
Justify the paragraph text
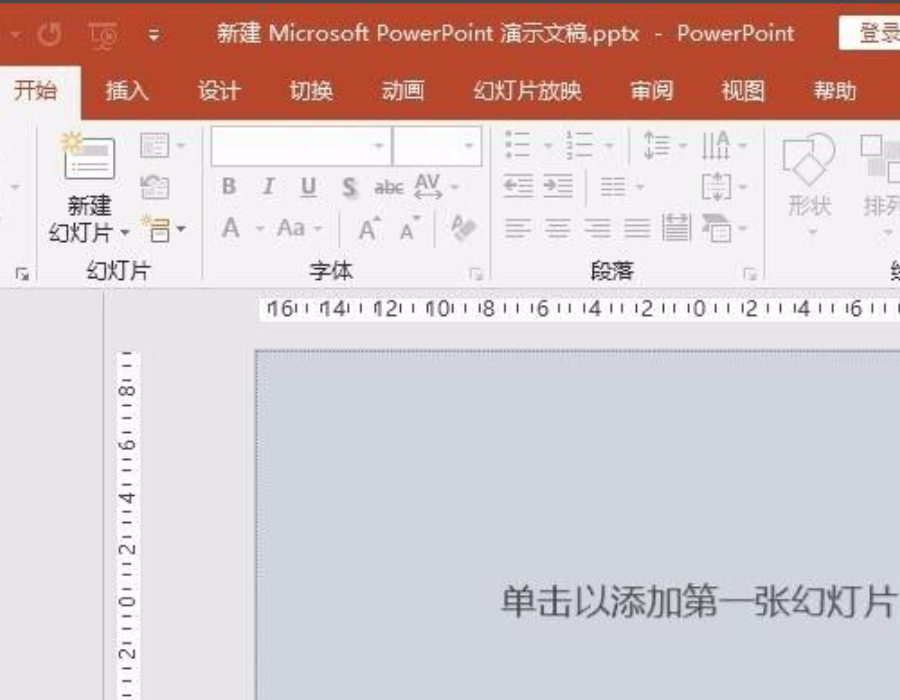(x=637, y=228)
